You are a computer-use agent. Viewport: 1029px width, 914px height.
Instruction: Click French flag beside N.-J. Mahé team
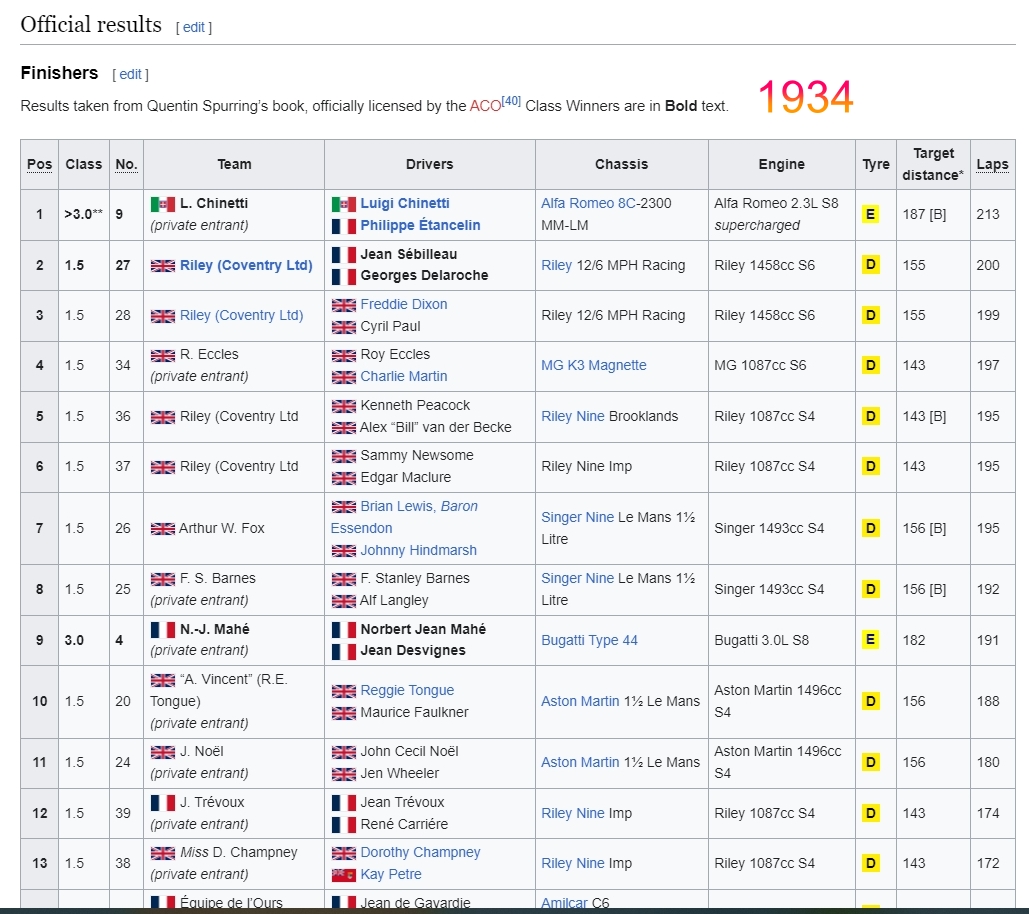tap(163, 630)
